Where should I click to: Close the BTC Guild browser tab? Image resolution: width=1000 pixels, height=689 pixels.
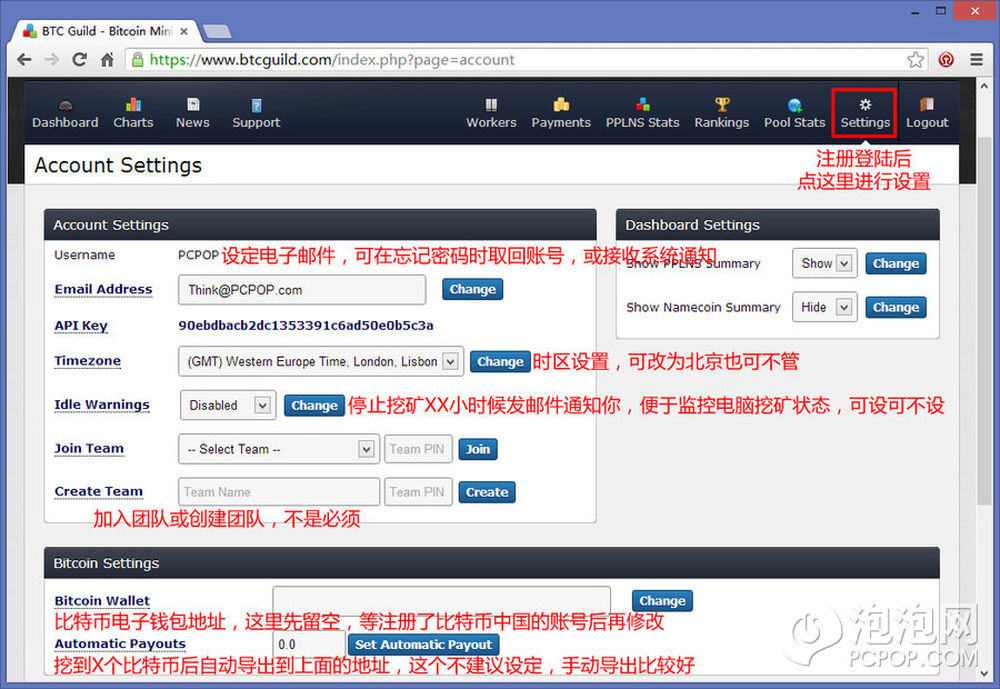click(184, 31)
